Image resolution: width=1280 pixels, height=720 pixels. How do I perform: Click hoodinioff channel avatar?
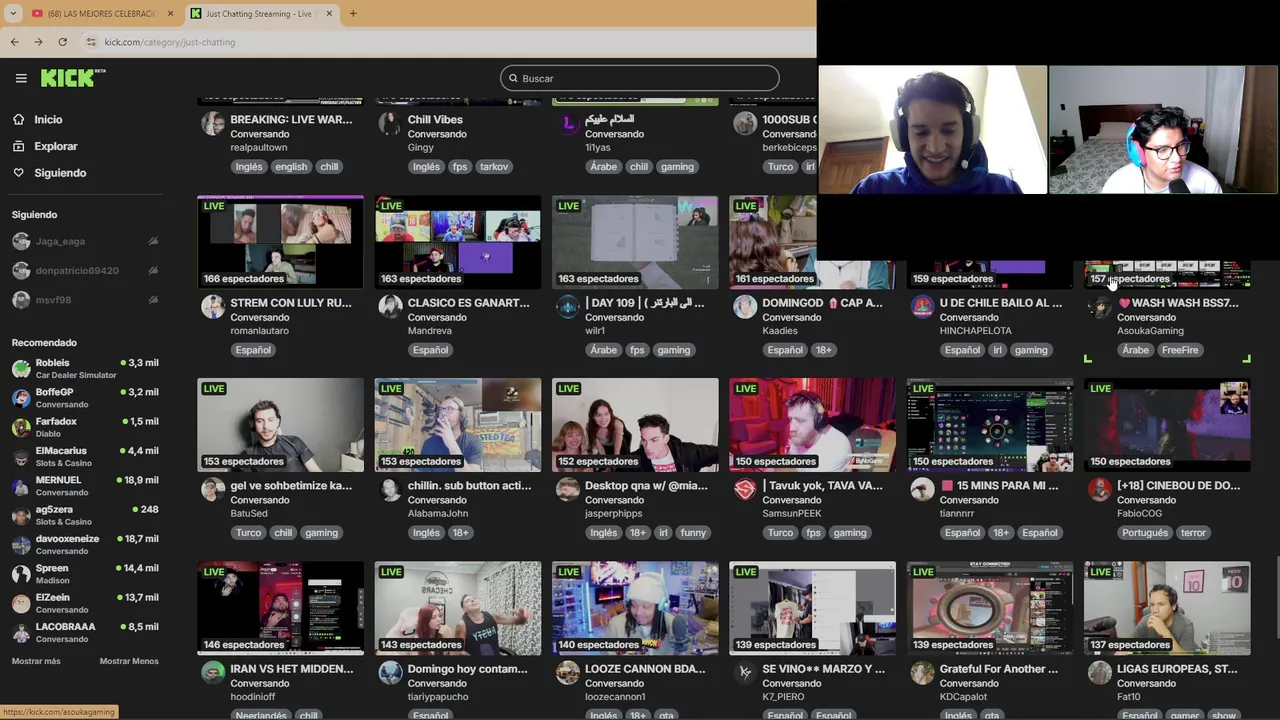[213, 673]
